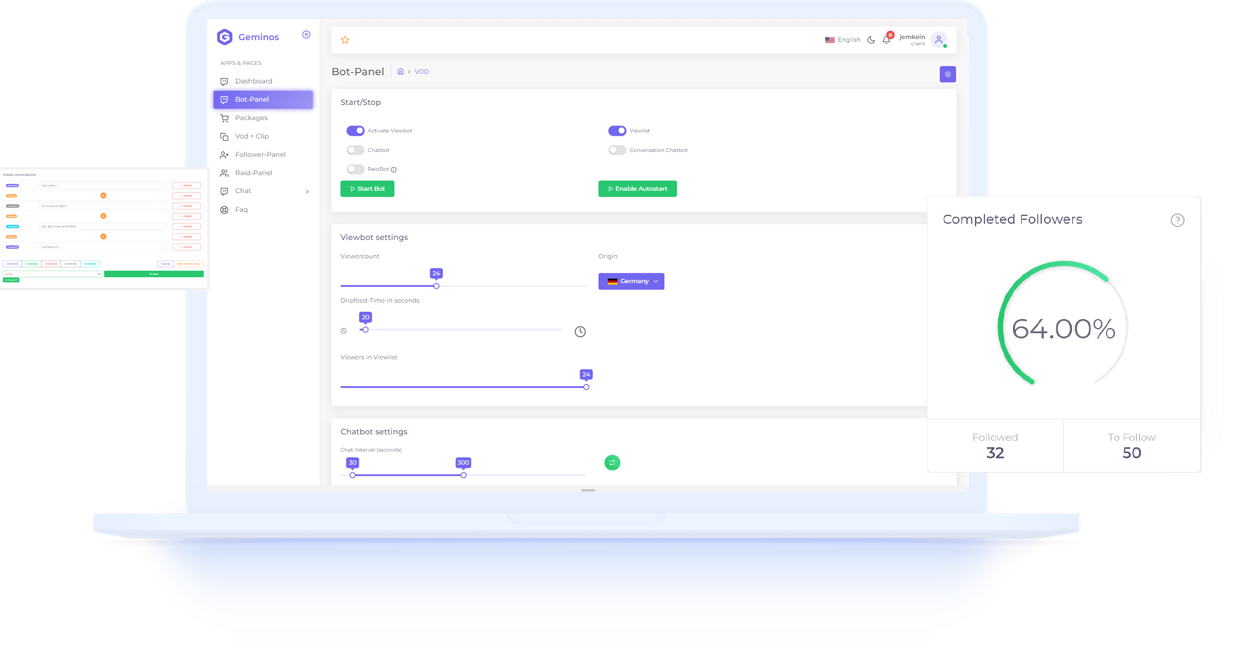Click the purple settings gear button
This screenshot has width=1238, height=654.
tap(947, 74)
